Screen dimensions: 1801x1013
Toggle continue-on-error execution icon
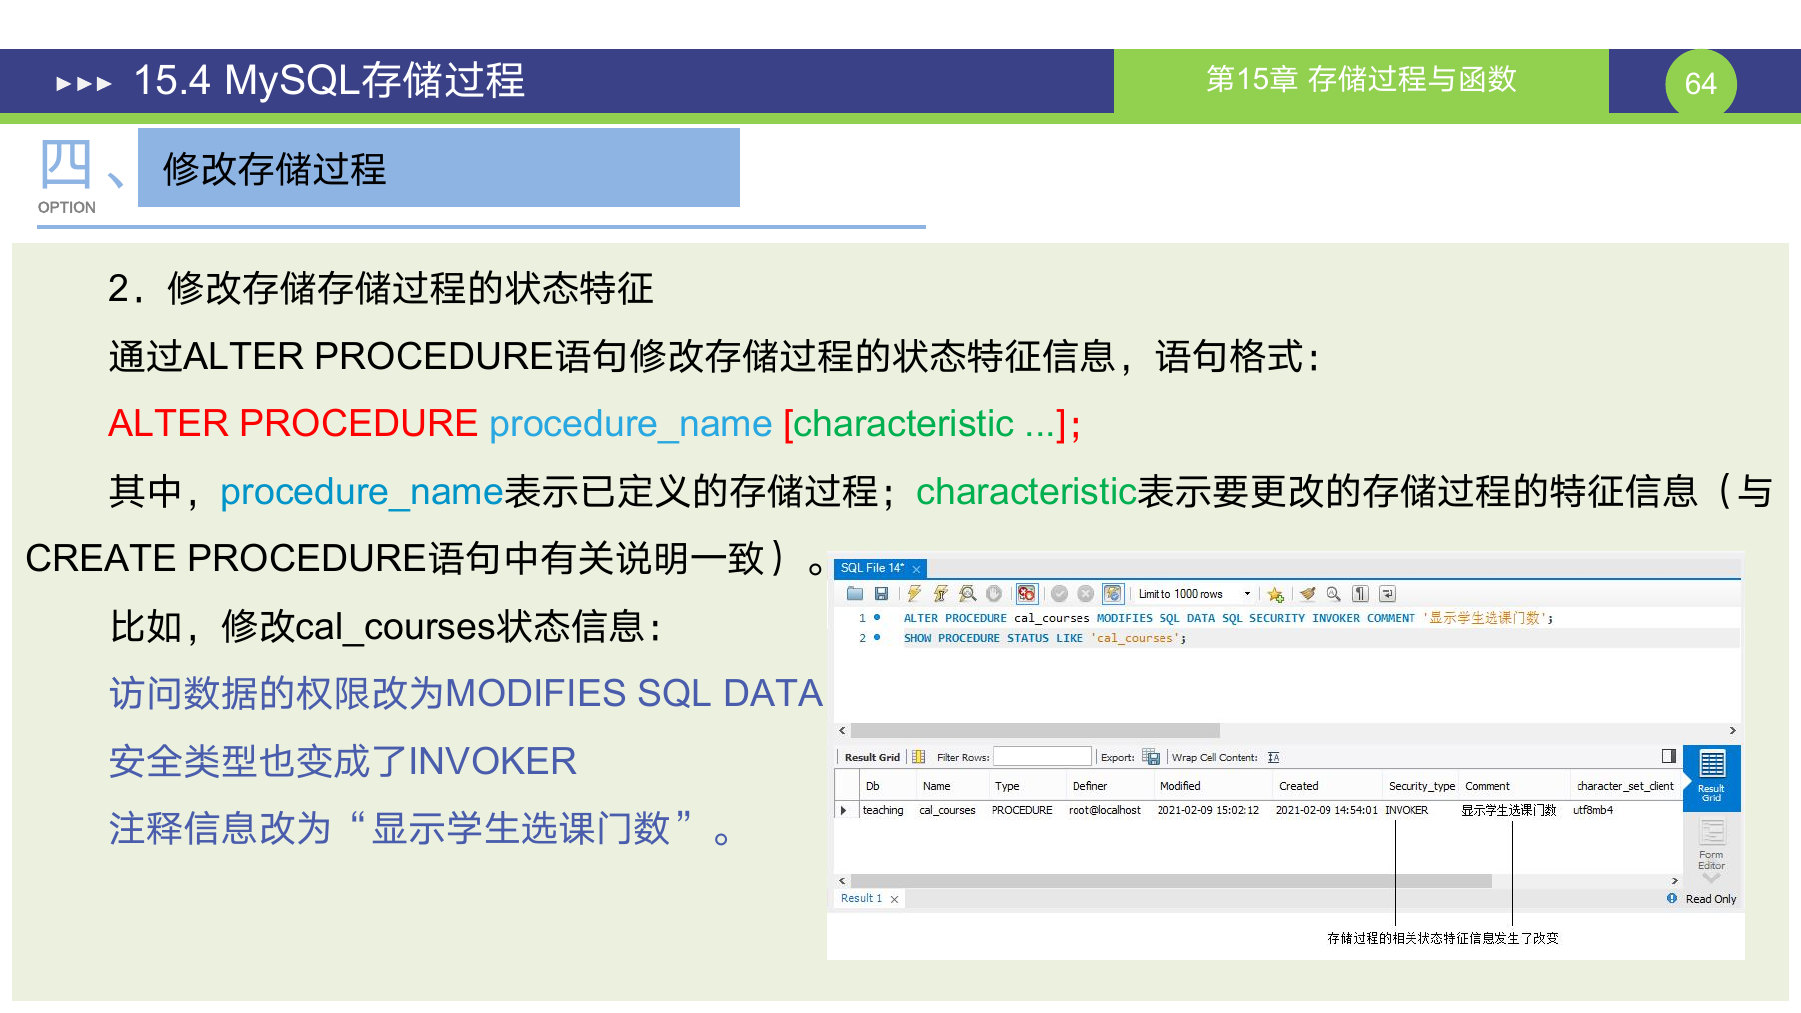click(x=1027, y=594)
